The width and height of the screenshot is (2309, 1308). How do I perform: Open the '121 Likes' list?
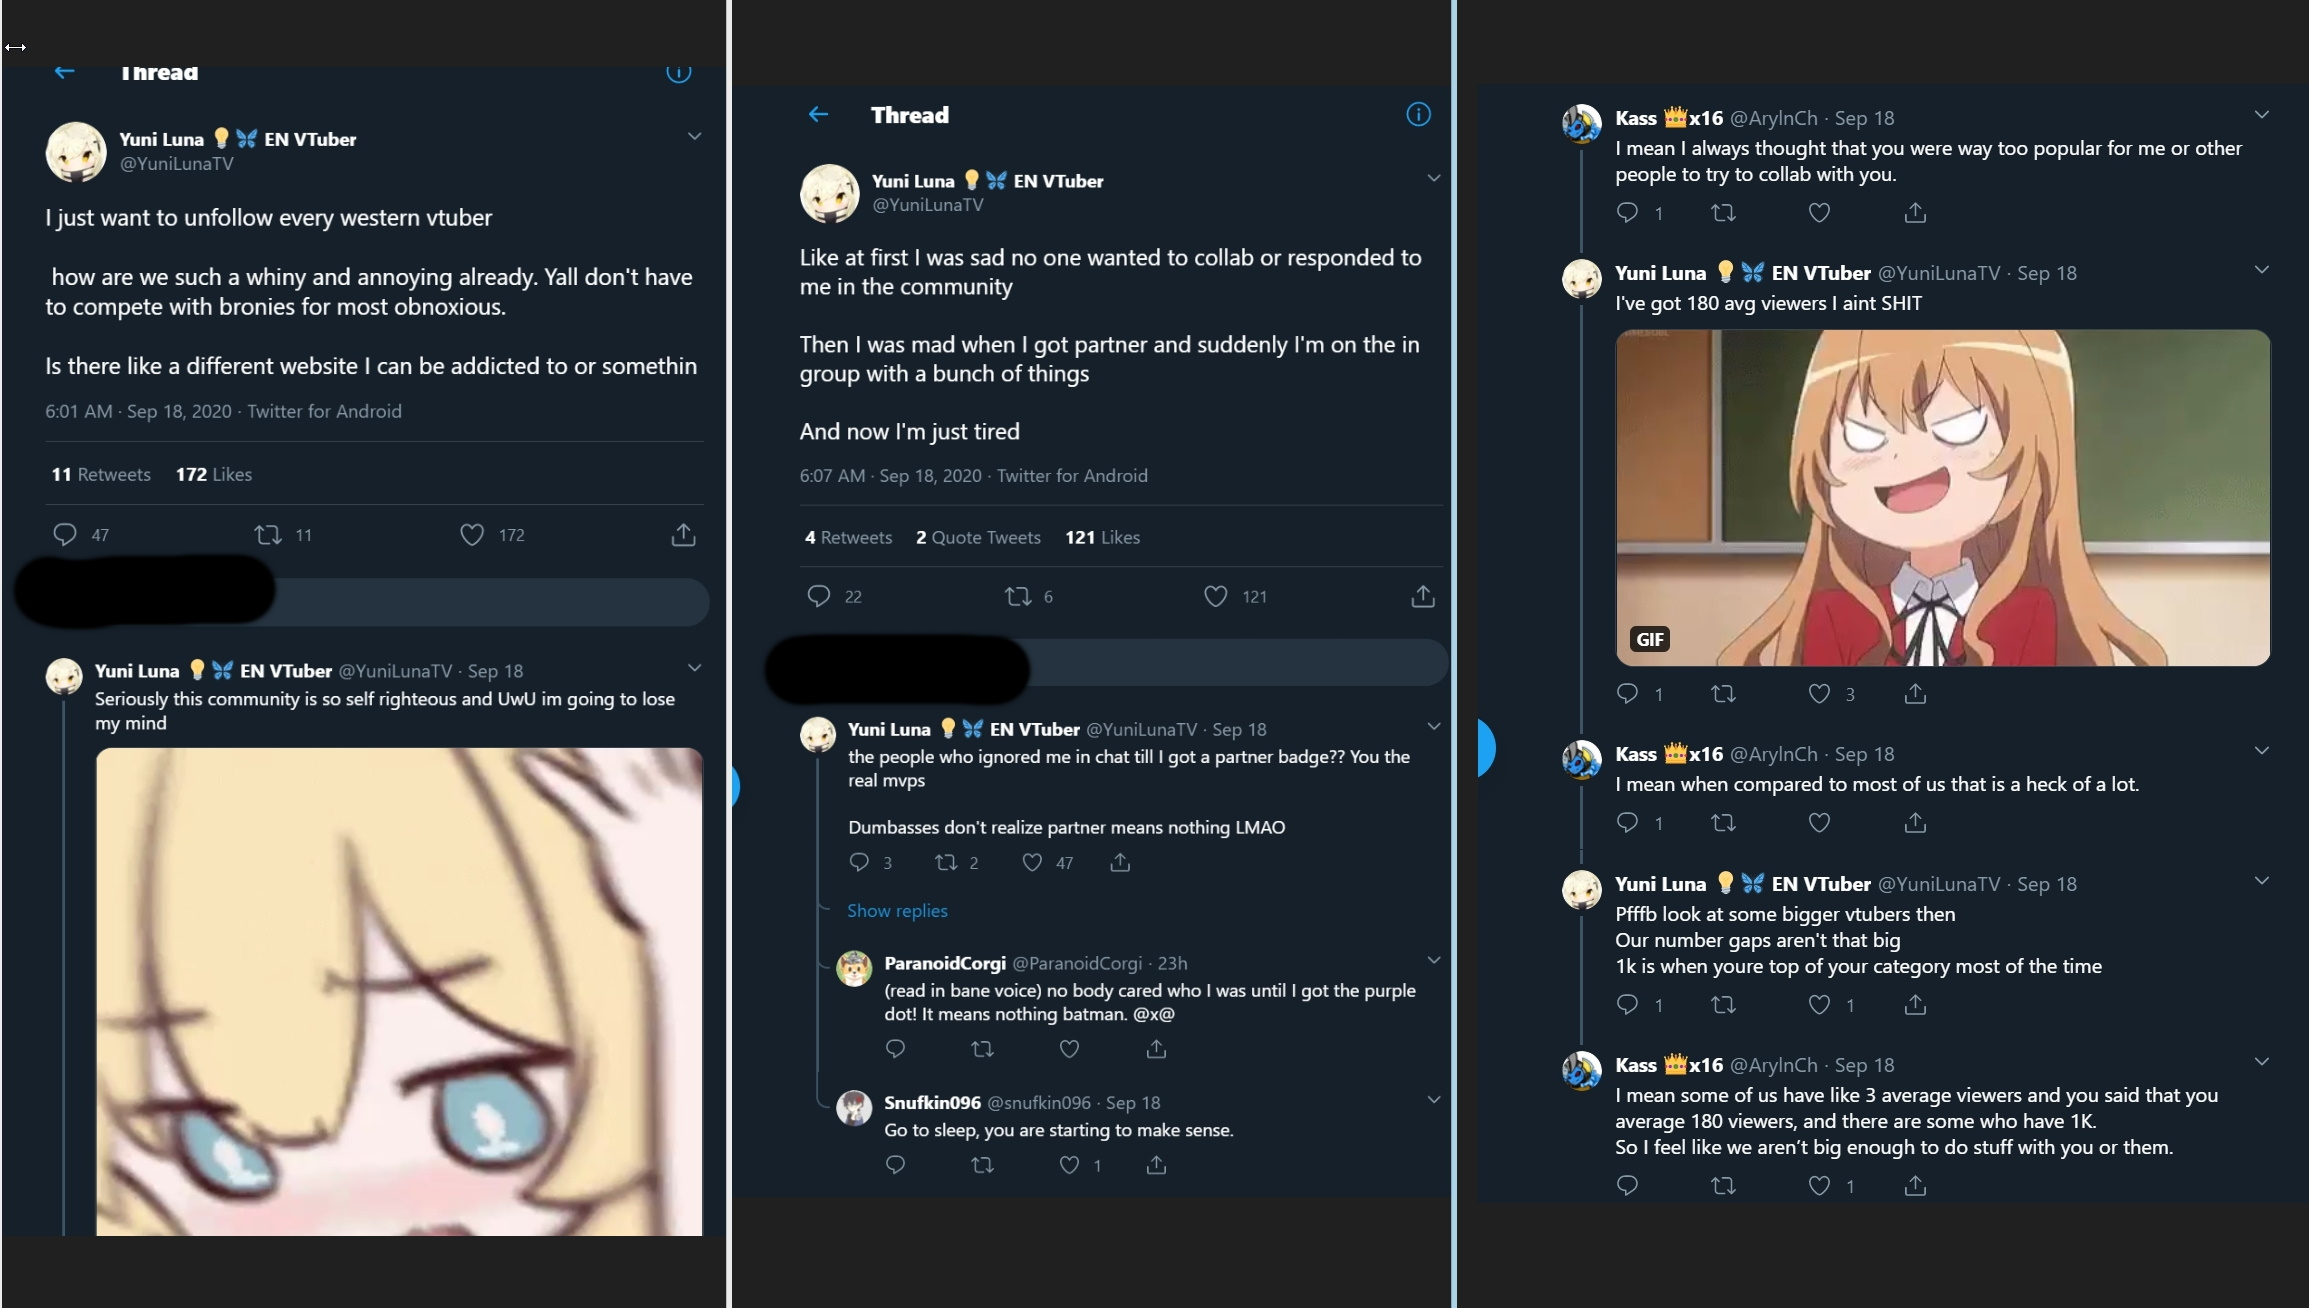point(1102,537)
